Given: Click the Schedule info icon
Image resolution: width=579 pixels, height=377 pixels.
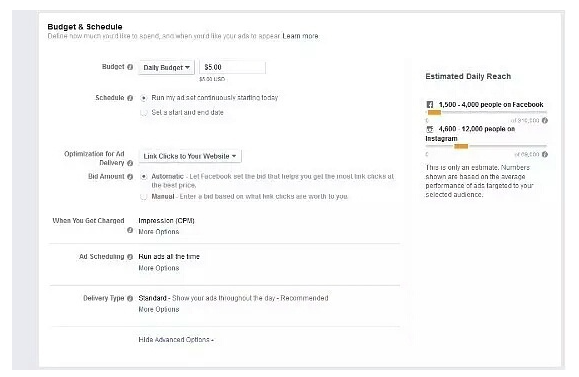Looking at the screenshot, I should point(130,98).
